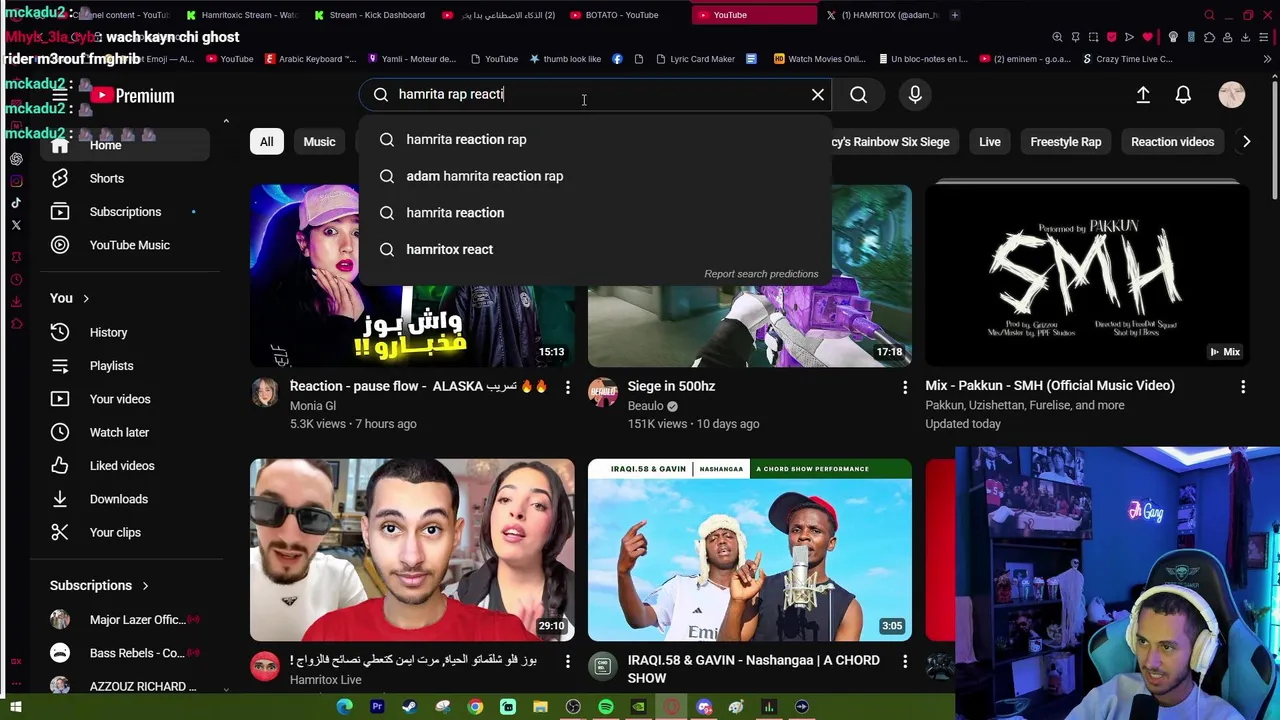Image resolution: width=1280 pixels, height=720 pixels.
Task: Open the Opera extensions cube icon
Action: [1209, 37]
